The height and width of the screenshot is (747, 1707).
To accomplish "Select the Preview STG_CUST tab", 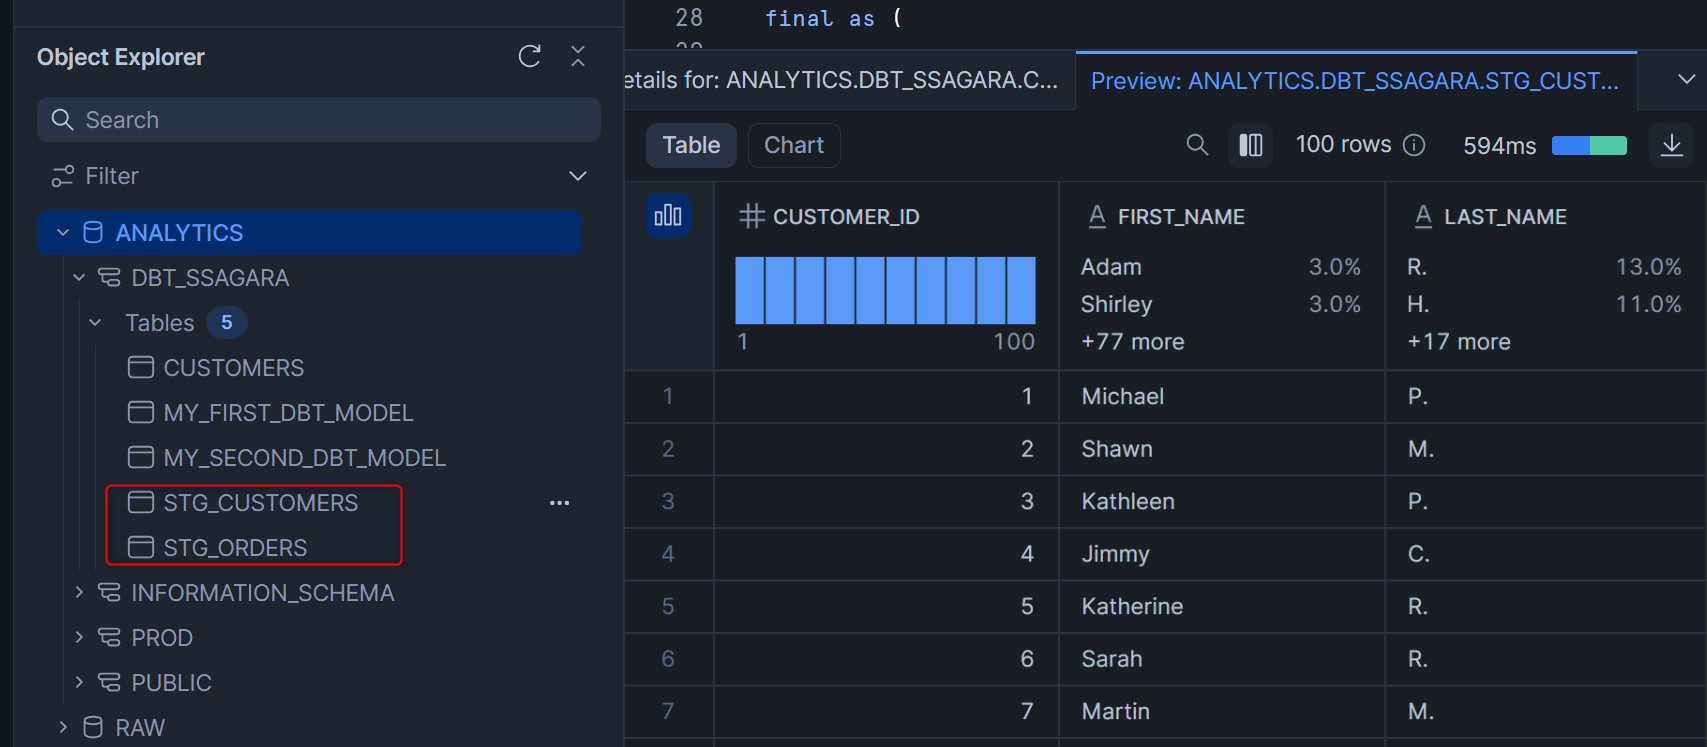I will 1355,81.
